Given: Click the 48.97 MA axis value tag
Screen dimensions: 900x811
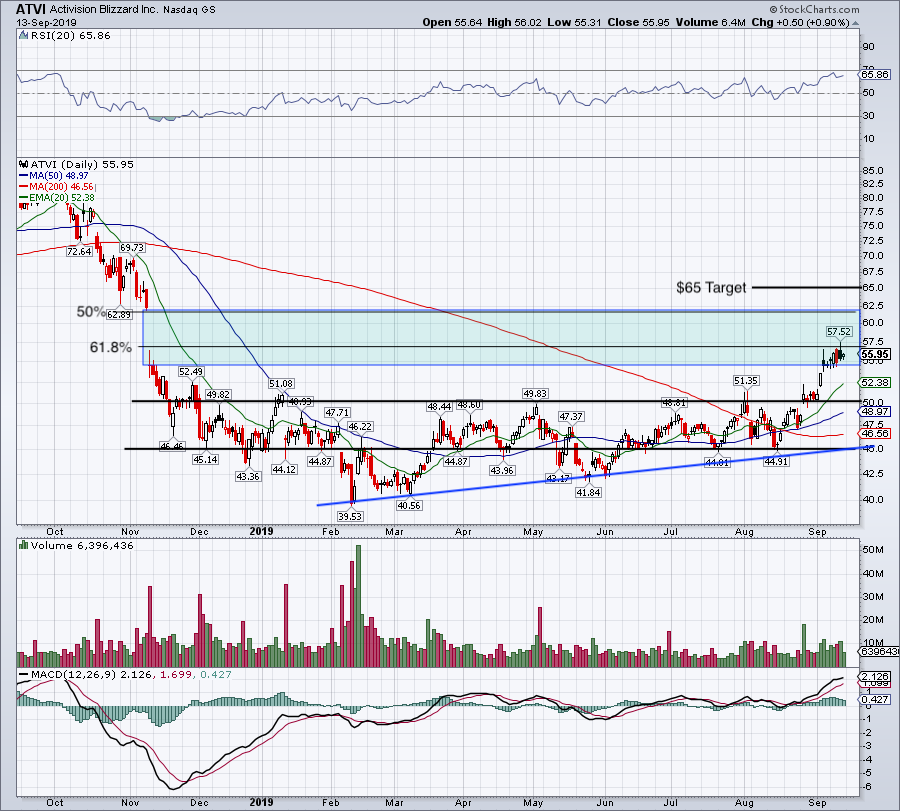Looking at the screenshot, I should (x=875, y=412).
